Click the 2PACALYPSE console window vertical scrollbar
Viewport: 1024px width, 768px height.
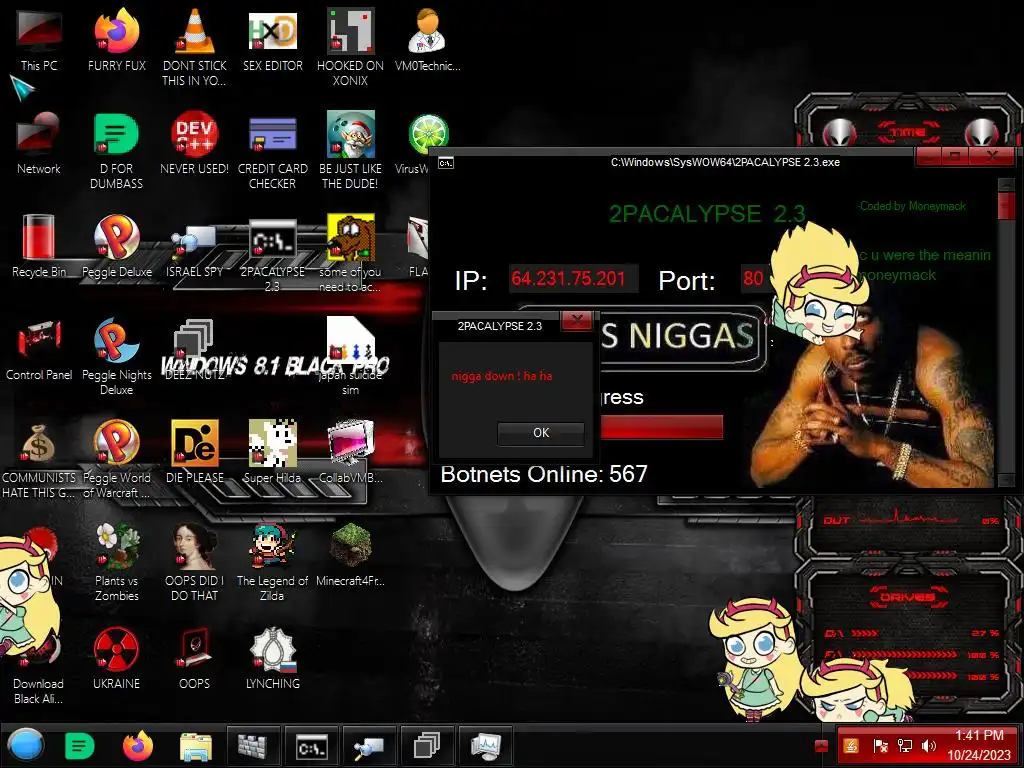(x=1006, y=331)
